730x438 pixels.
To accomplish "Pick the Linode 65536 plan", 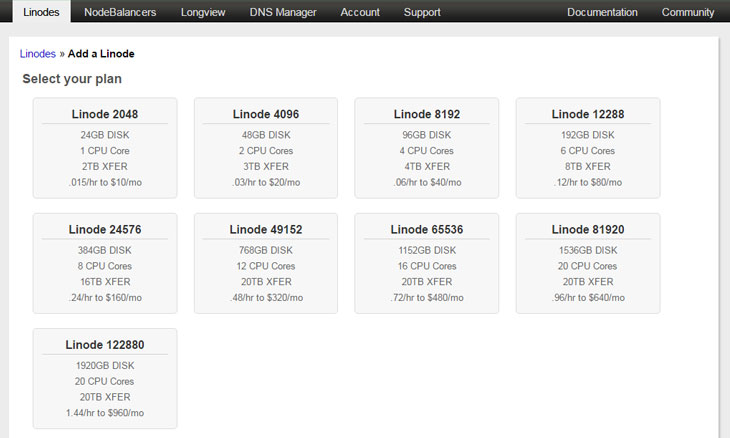I will coord(426,263).
